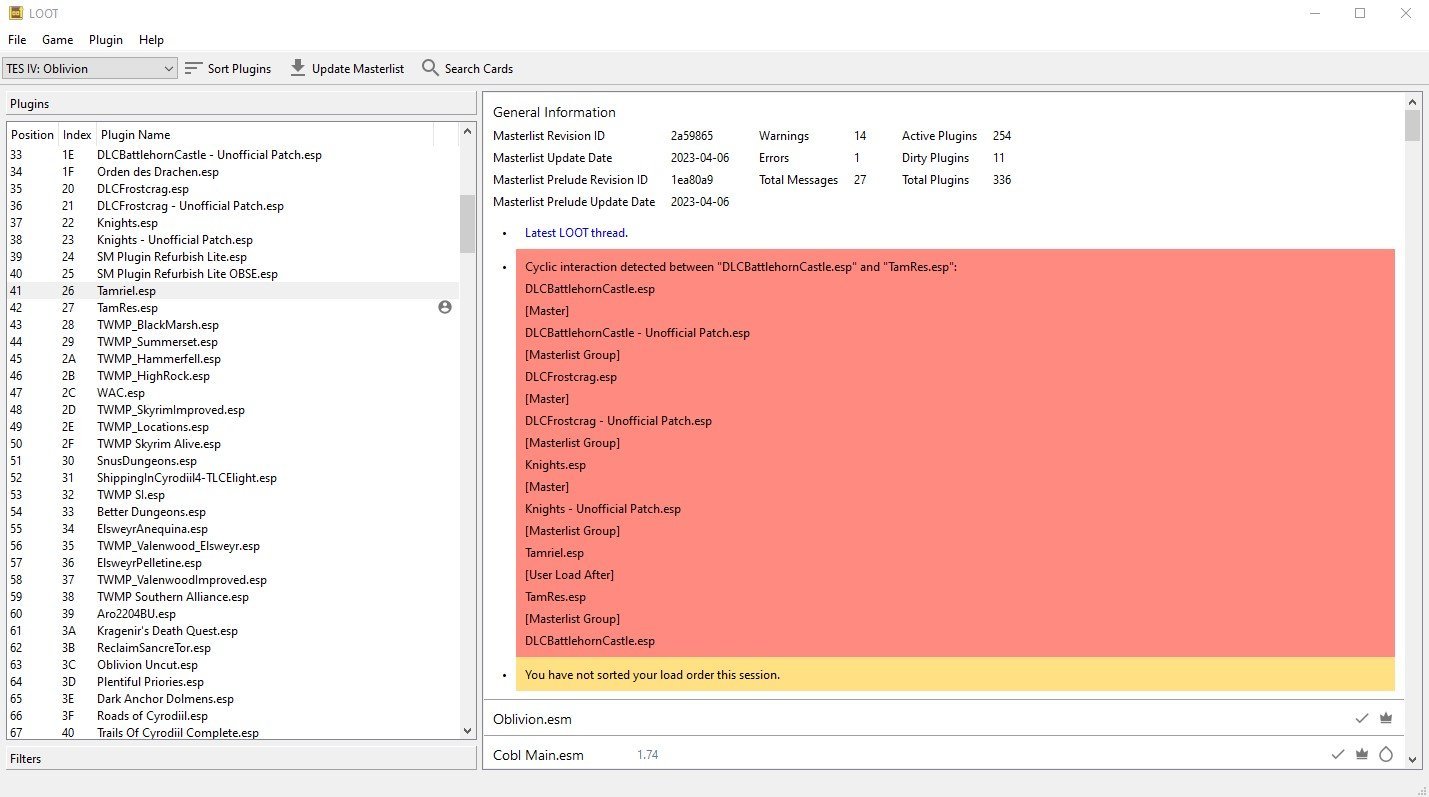Click the yellow not-sorted warning message
This screenshot has height=797, width=1429.
[955, 674]
